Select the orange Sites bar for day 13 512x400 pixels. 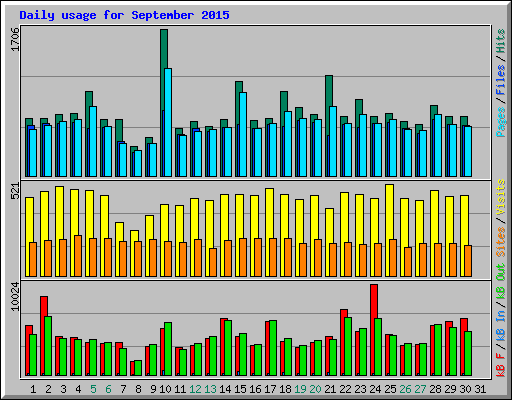tap(213, 262)
